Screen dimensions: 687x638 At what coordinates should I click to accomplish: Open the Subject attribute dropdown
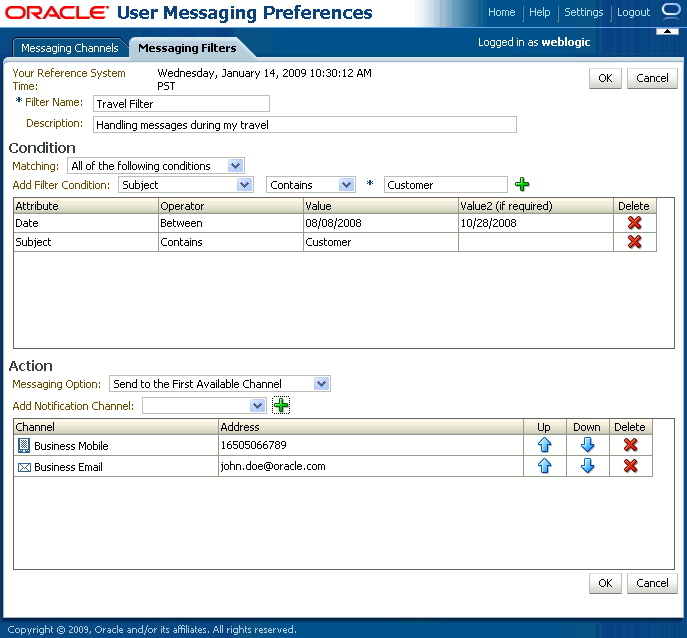244,184
